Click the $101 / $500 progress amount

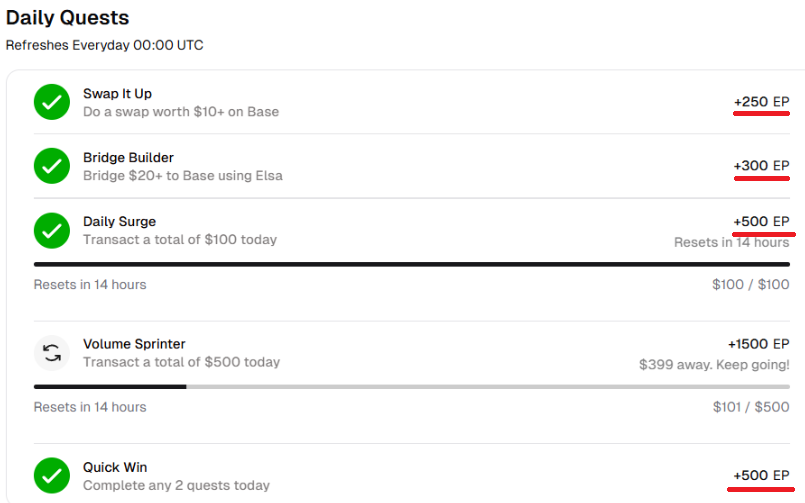click(751, 407)
